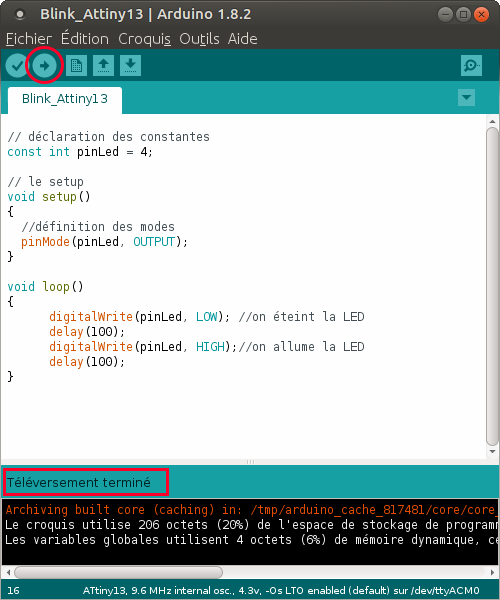This screenshot has width=500, height=600.
Task: Create a new sketch via document icon
Action: tap(77, 66)
